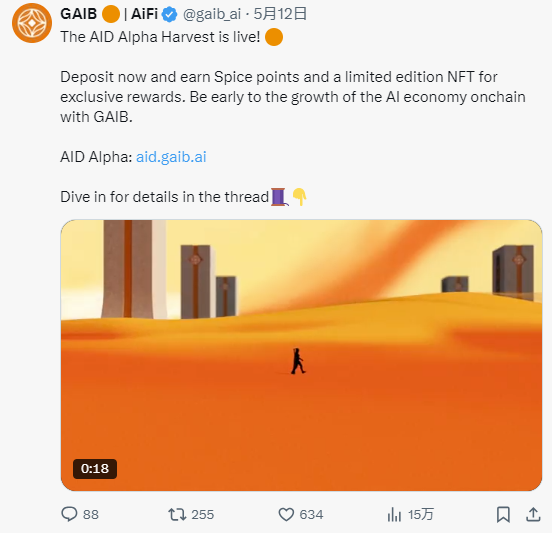Click the purple thread spool emoji
Viewport: 552px width, 533px height.
click(x=280, y=197)
